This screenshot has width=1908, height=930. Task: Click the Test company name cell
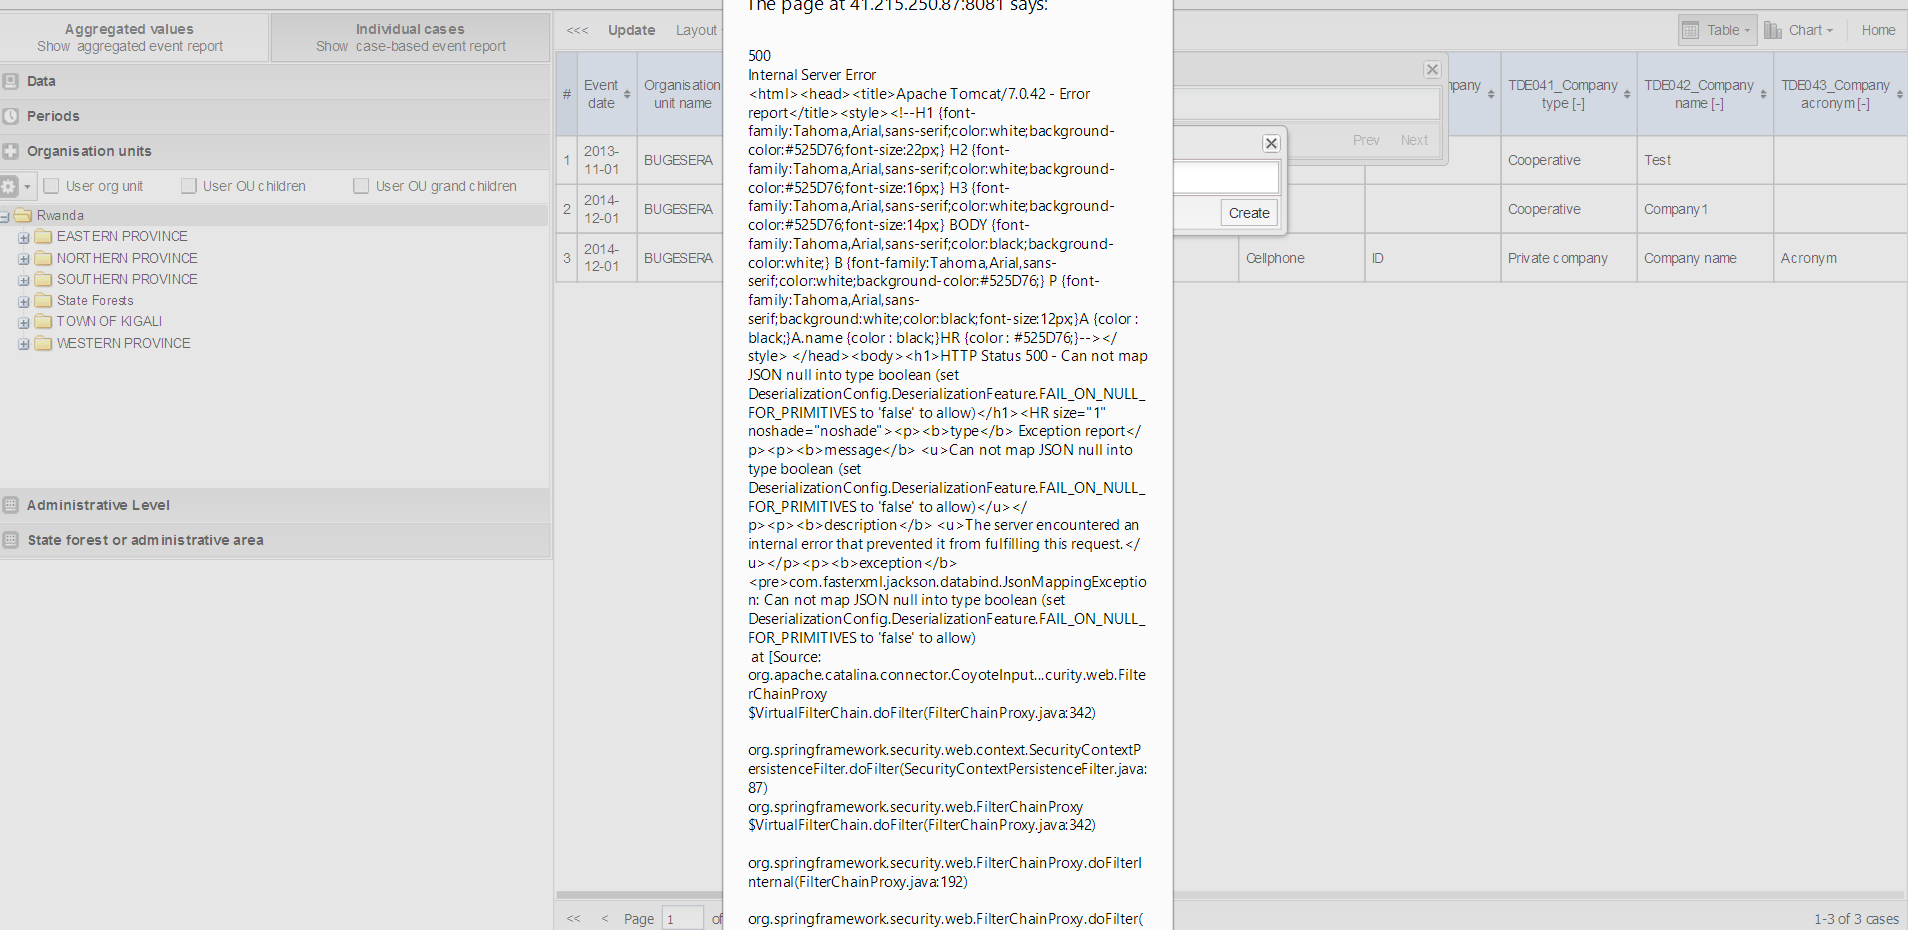pos(1704,160)
